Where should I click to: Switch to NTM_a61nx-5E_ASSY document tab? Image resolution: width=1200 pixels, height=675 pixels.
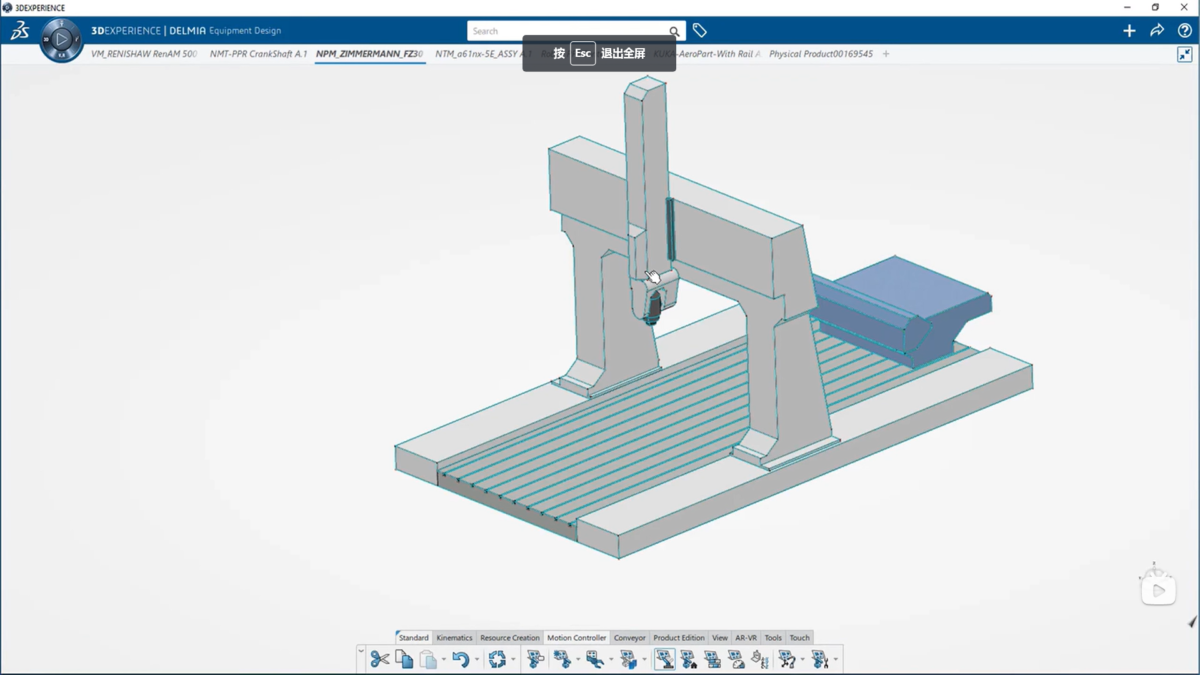(481, 54)
